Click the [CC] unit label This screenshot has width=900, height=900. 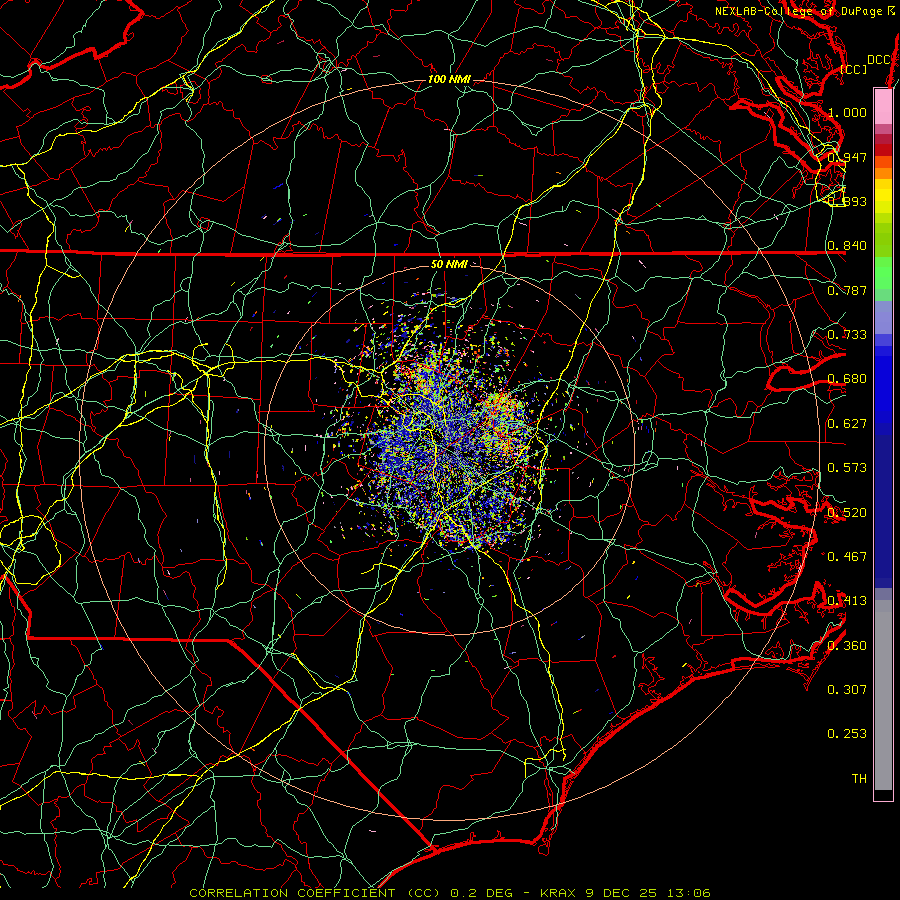(853, 69)
